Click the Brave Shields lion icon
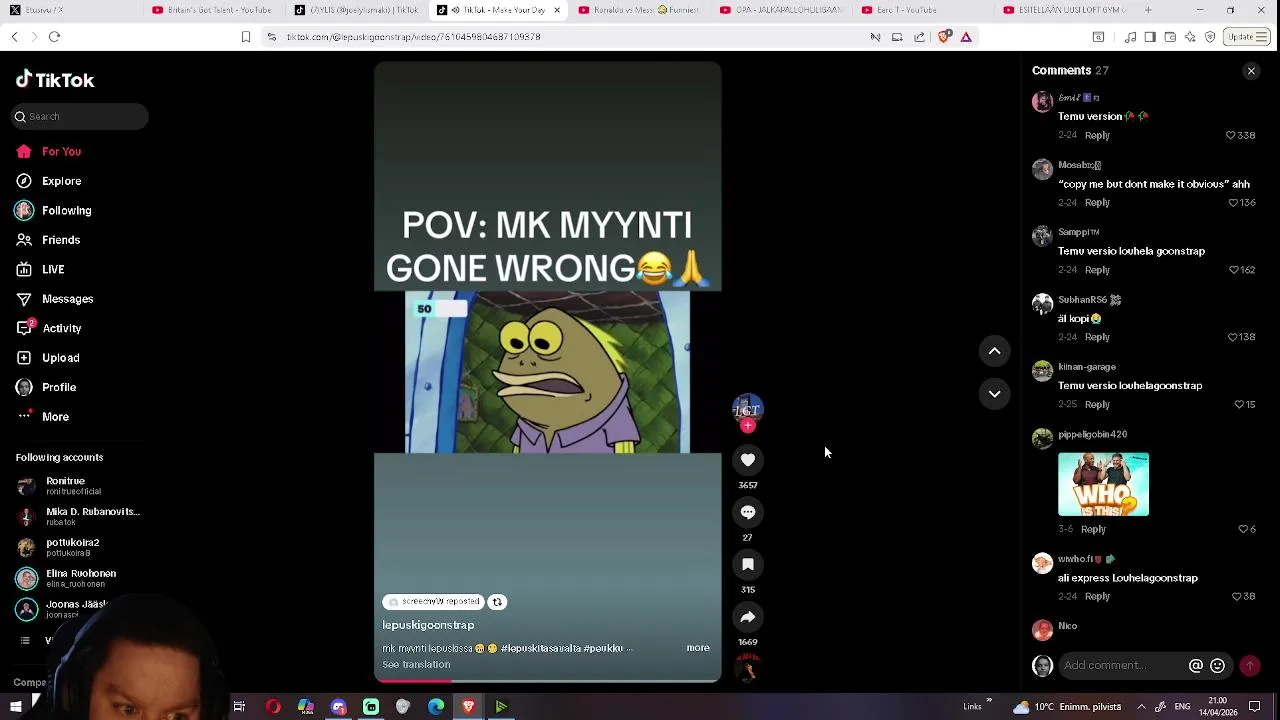Viewport: 1280px width, 720px height. [945, 37]
